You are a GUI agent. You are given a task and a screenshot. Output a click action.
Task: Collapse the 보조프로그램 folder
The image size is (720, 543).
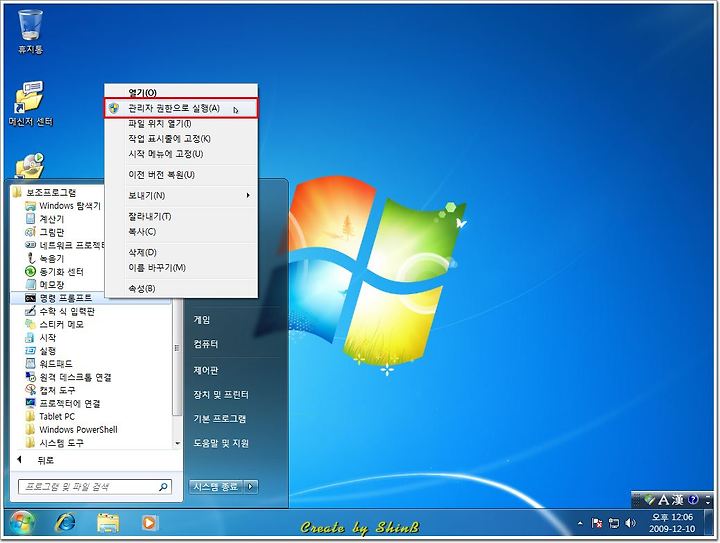45,192
